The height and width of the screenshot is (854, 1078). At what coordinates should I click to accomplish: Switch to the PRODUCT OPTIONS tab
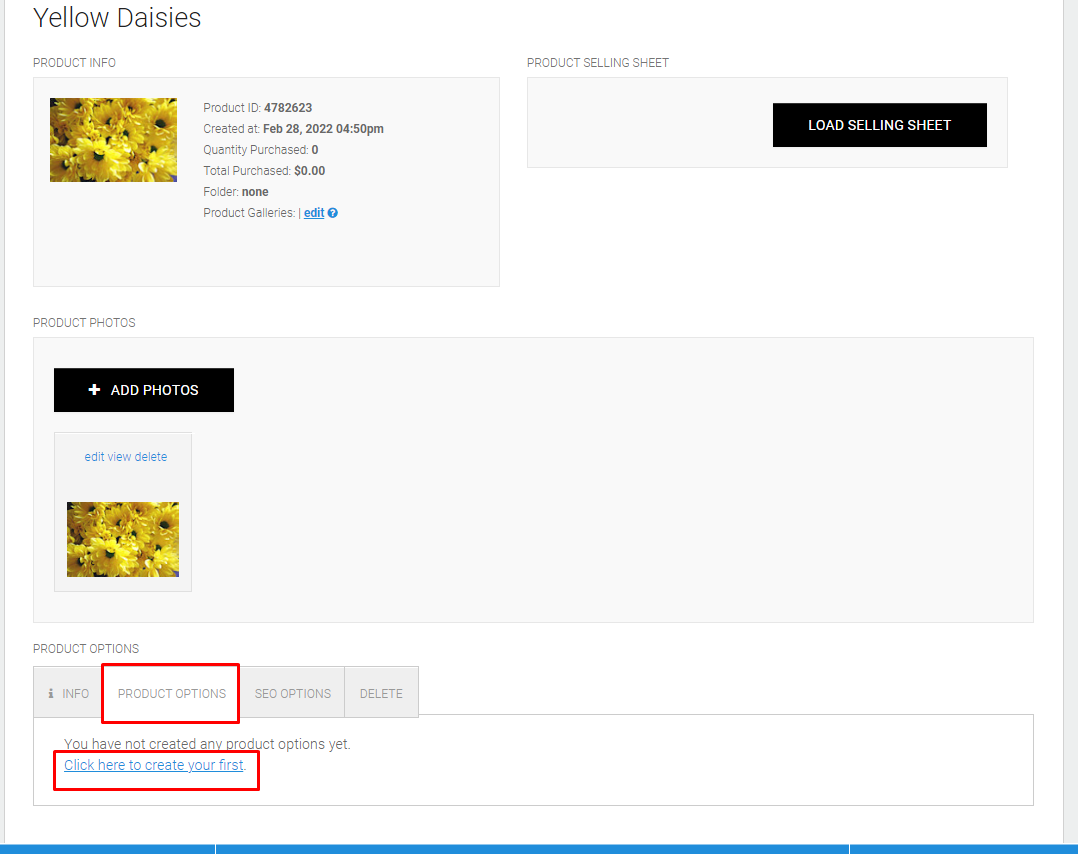coord(171,693)
